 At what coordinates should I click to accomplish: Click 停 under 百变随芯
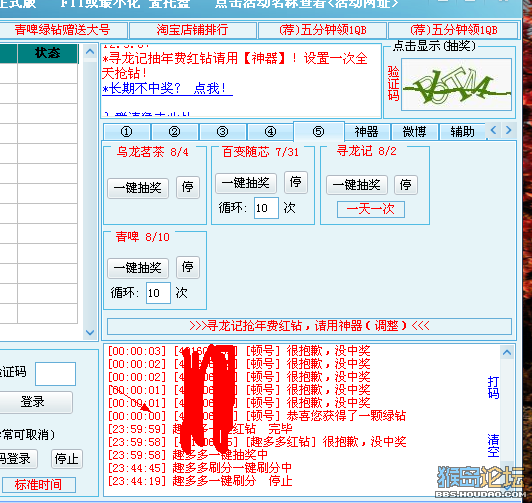[296, 182]
